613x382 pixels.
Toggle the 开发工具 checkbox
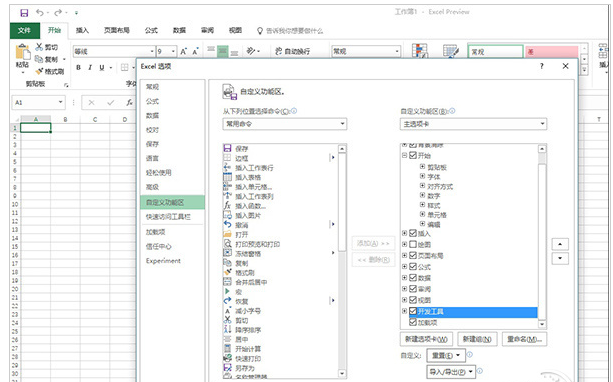(x=413, y=311)
